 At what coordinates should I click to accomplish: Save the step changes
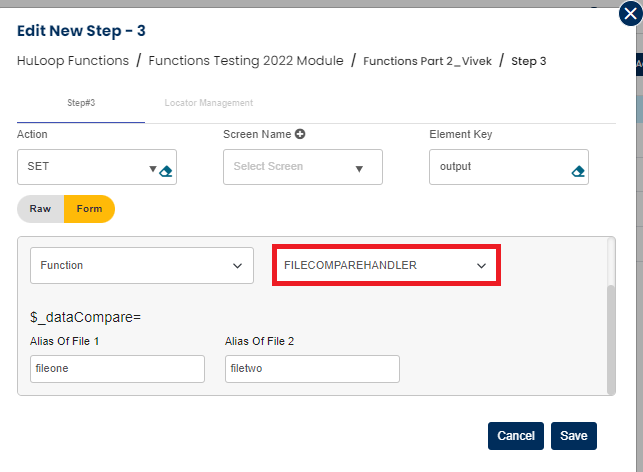573,436
